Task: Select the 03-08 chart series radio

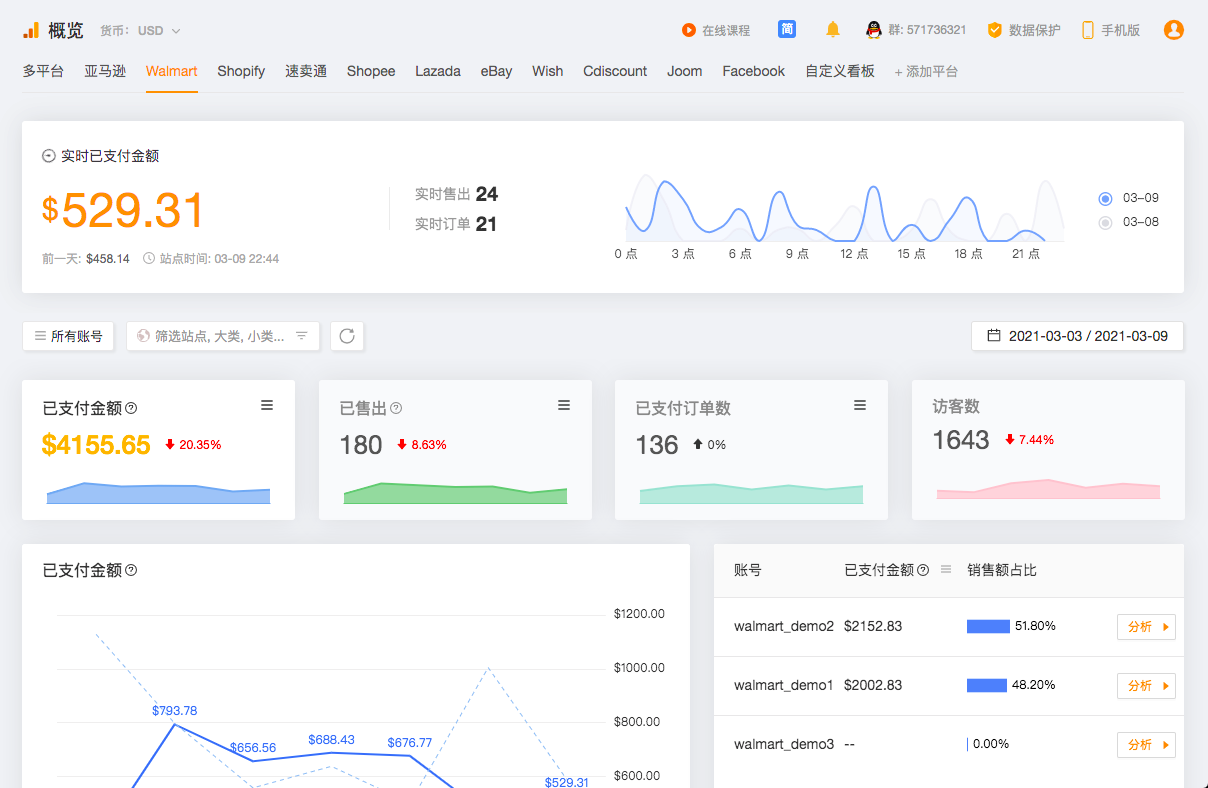Action: [1105, 222]
